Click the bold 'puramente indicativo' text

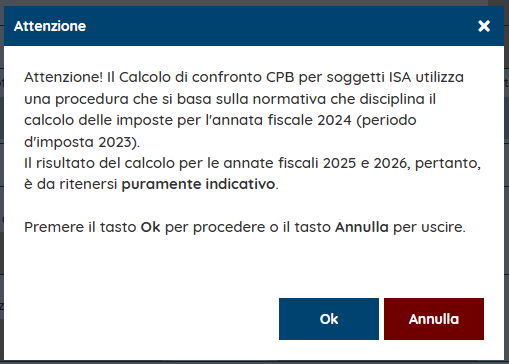(x=198, y=184)
